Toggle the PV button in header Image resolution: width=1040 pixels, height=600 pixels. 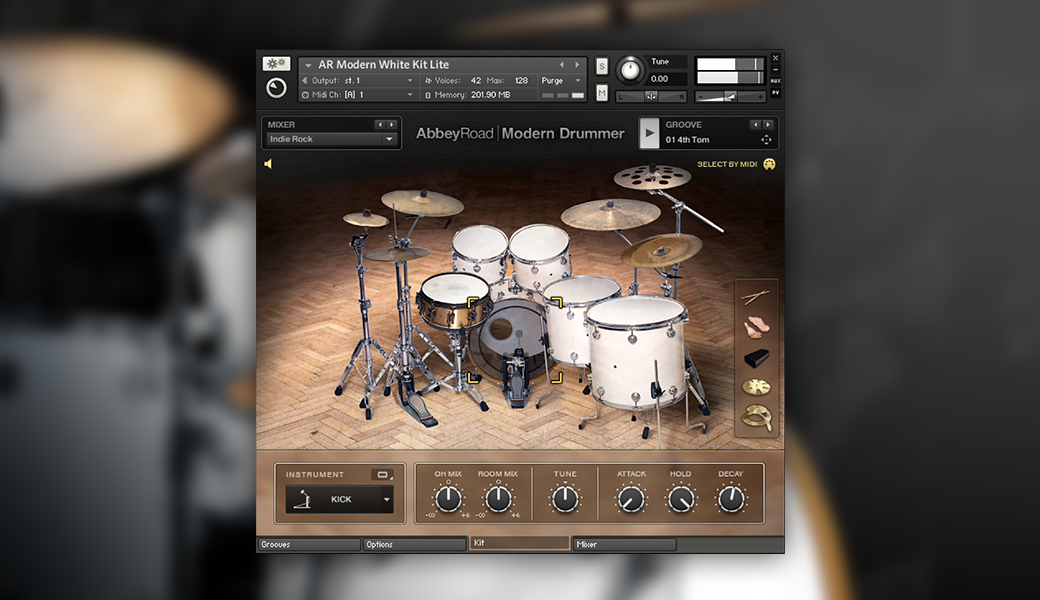(775, 93)
